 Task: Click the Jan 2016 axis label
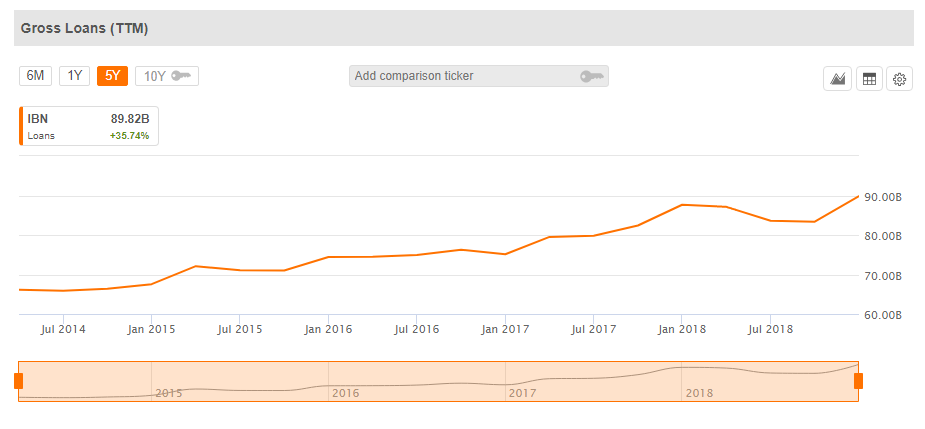328,329
